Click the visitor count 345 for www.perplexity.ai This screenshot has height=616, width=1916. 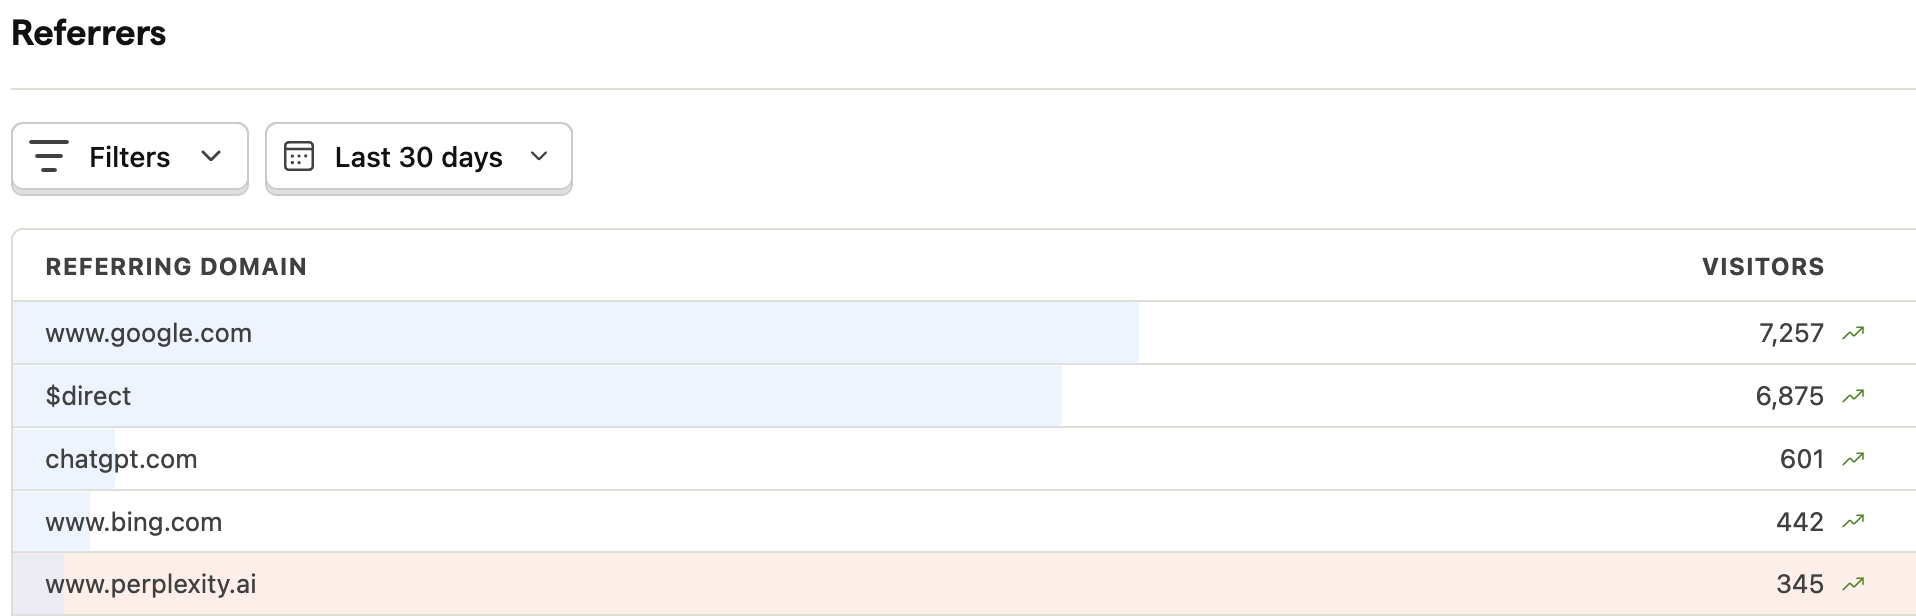[1799, 583]
